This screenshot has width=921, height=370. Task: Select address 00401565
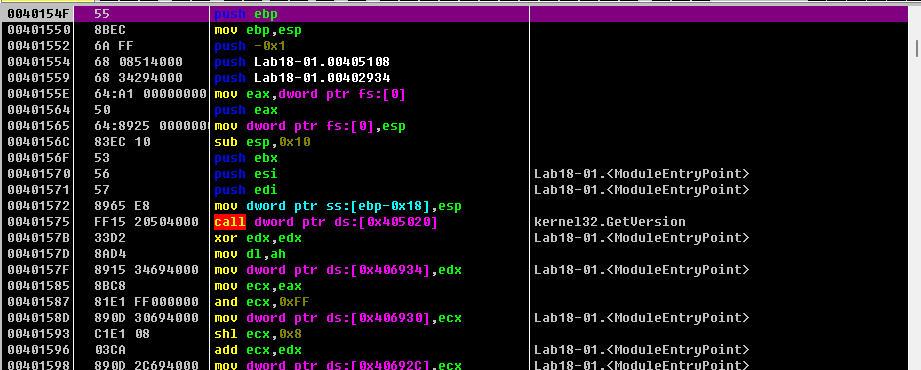click(39, 126)
